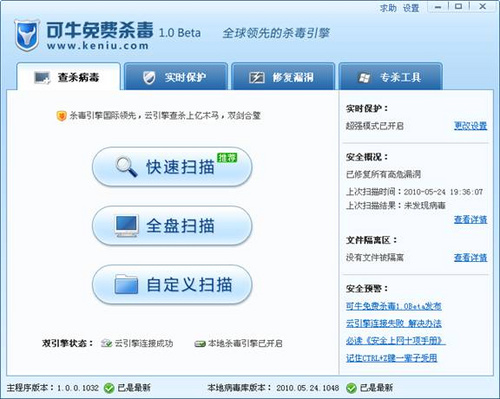Click program version 1.0.0.1032 text
Screen dimensions: 500x399
pyautogui.click(x=78, y=388)
